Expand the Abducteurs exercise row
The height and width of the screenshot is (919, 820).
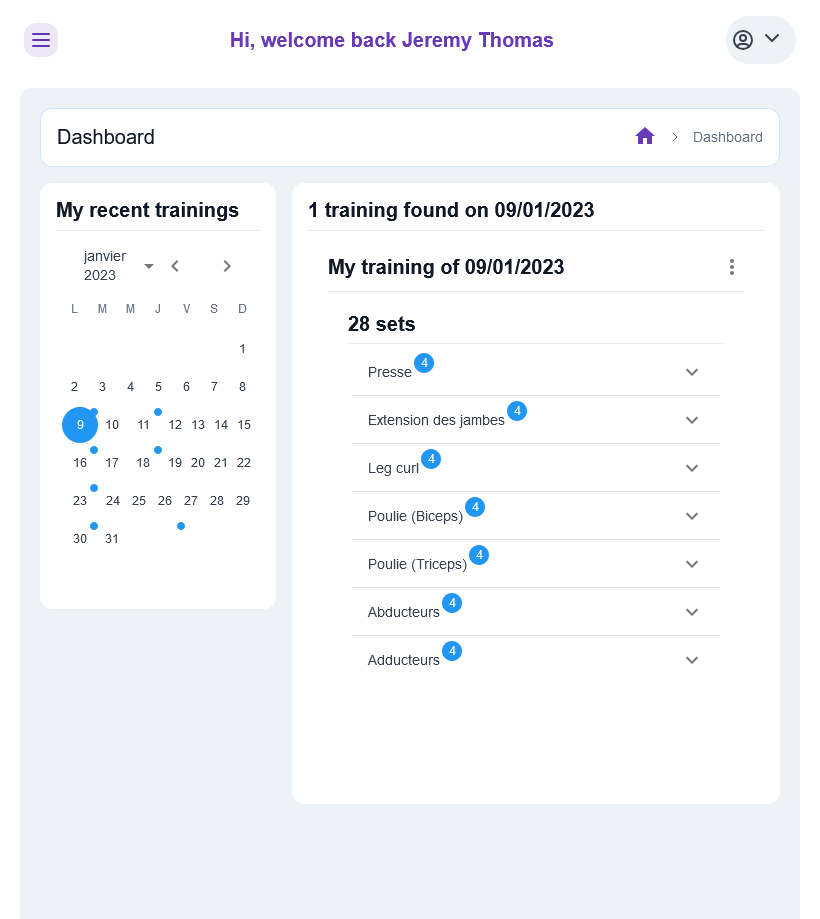691,612
